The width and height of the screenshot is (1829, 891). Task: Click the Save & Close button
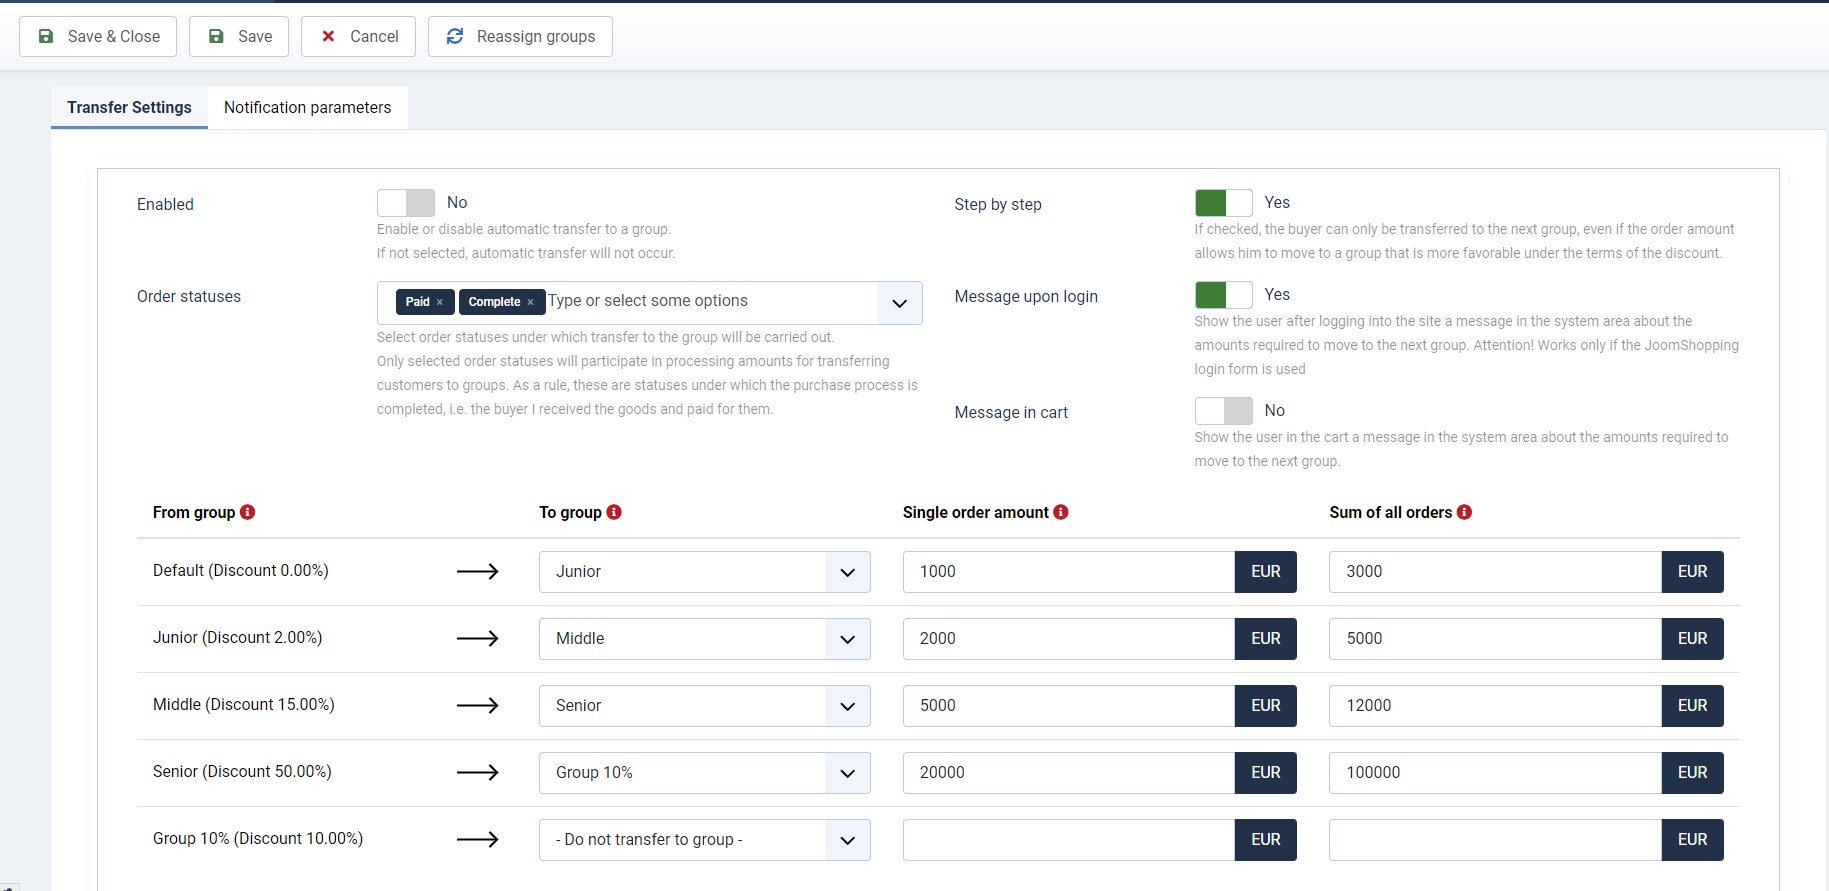(98, 37)
